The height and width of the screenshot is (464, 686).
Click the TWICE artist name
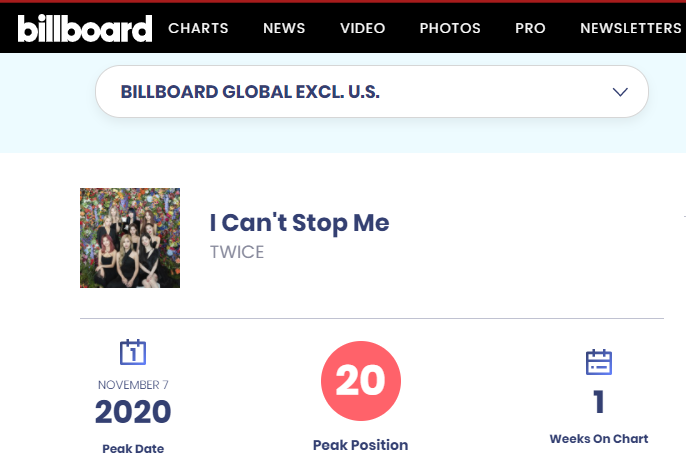[x=237, y=251]
